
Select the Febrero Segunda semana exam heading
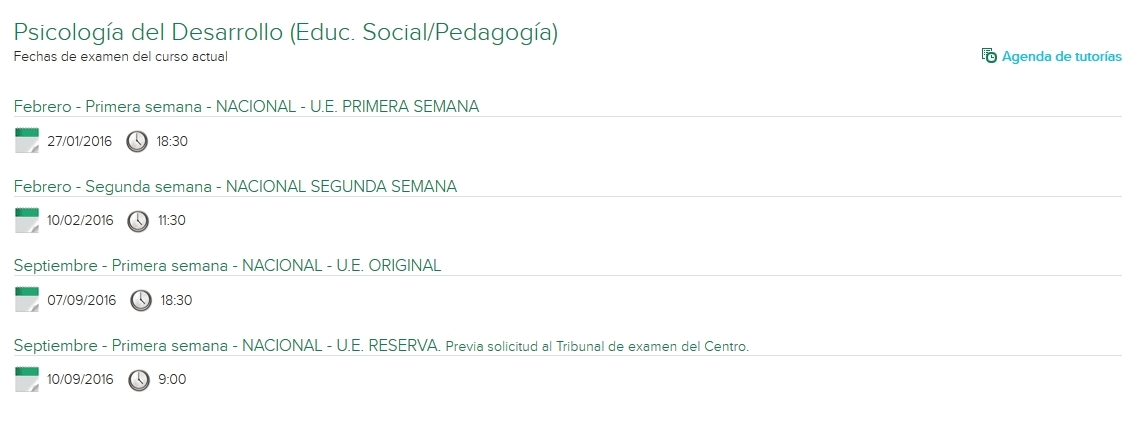(235, 186)
